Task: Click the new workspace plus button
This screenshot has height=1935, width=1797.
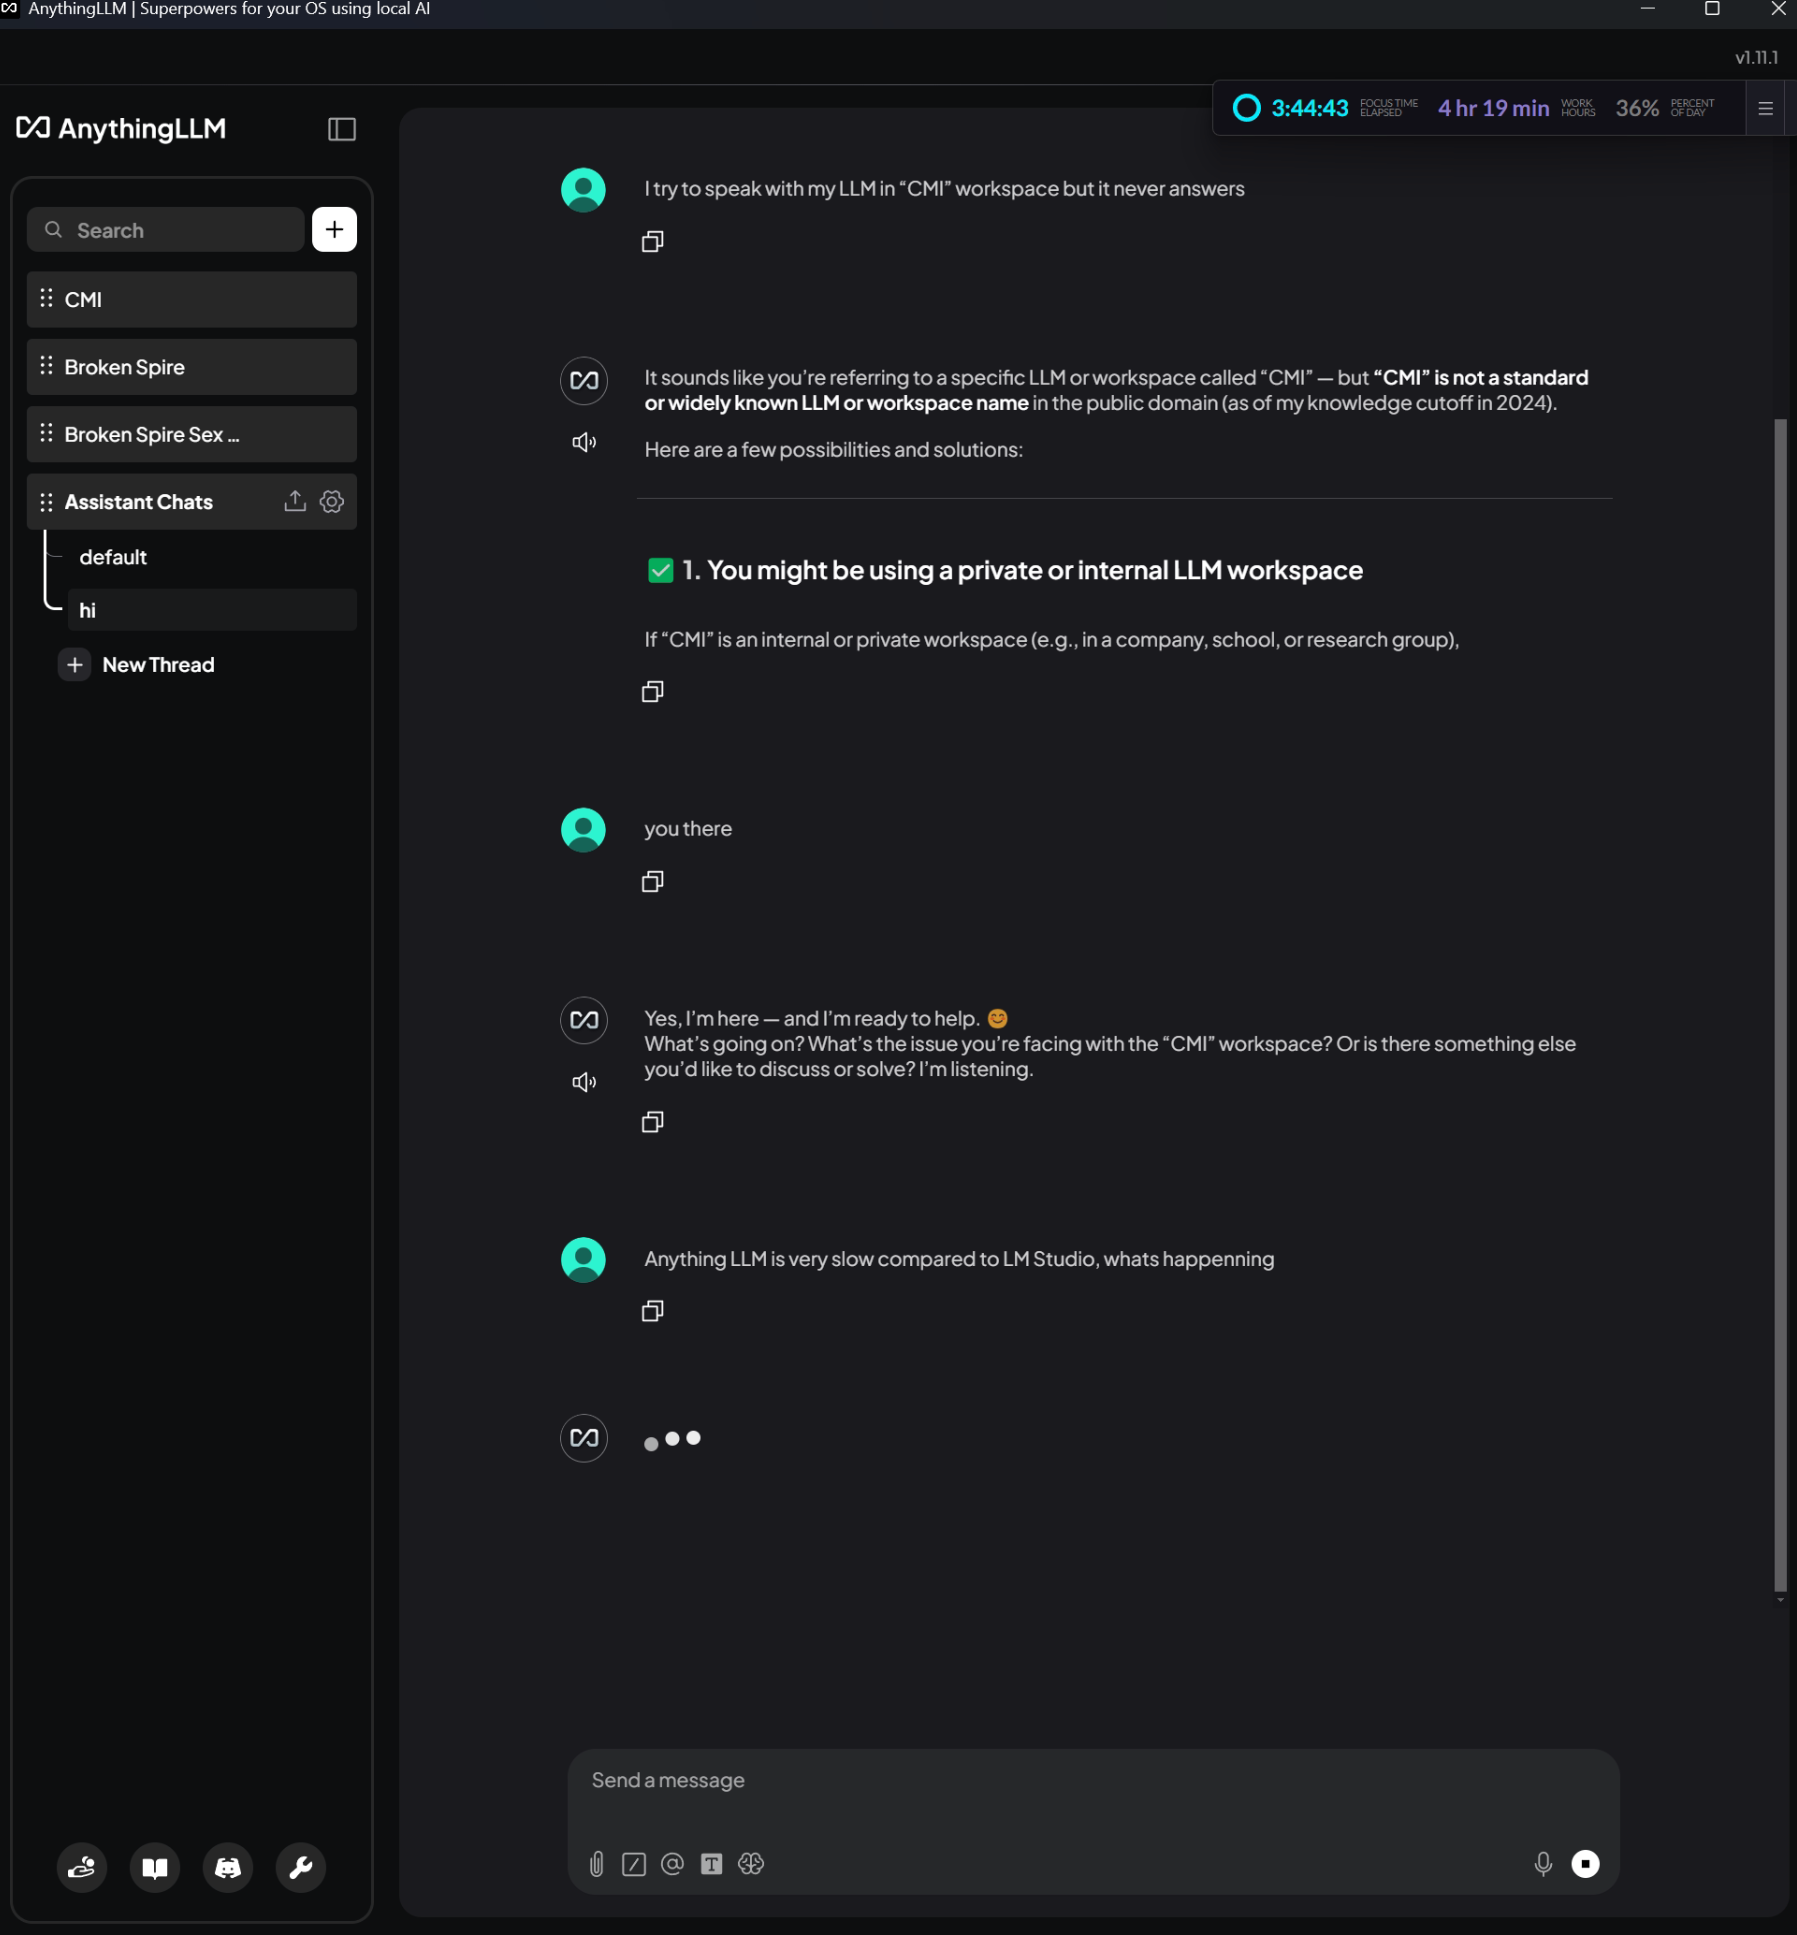Action: 334,230
